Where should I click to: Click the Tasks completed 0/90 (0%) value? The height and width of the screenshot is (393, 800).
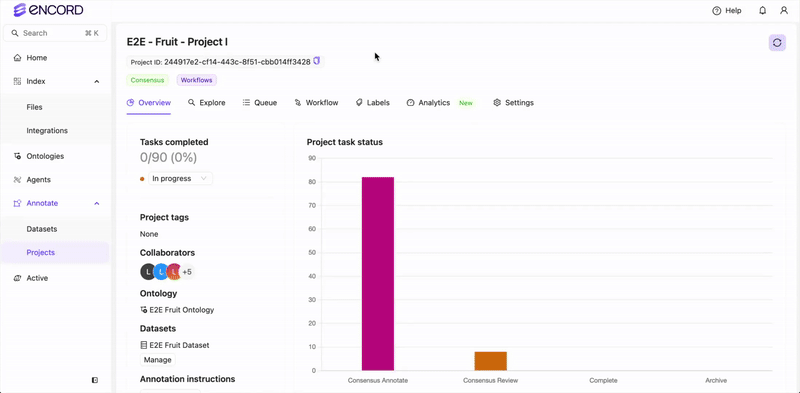(168, 158)
